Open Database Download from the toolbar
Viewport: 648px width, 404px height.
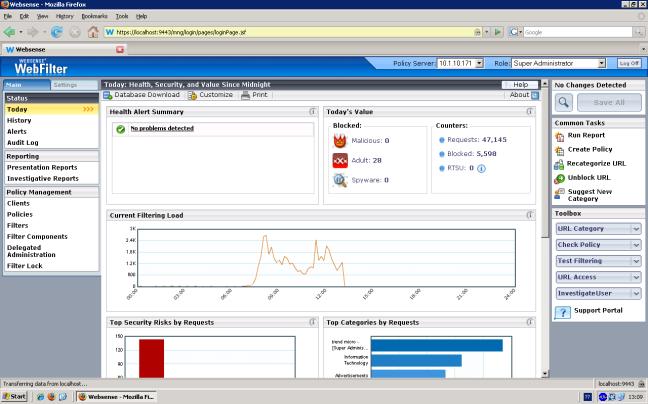142,95
